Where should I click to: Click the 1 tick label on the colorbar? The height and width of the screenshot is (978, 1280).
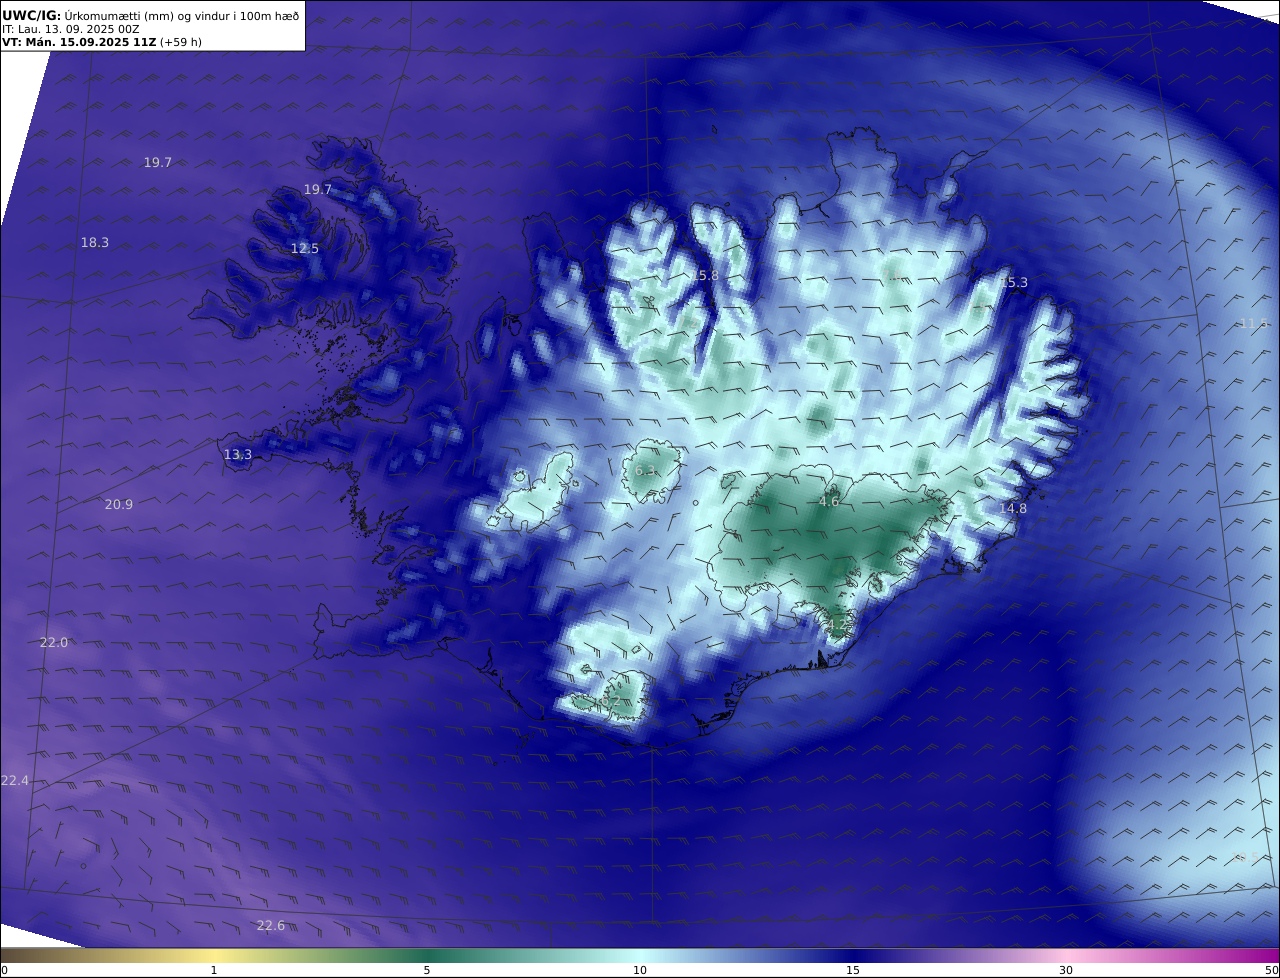click(x=214, y=970)
